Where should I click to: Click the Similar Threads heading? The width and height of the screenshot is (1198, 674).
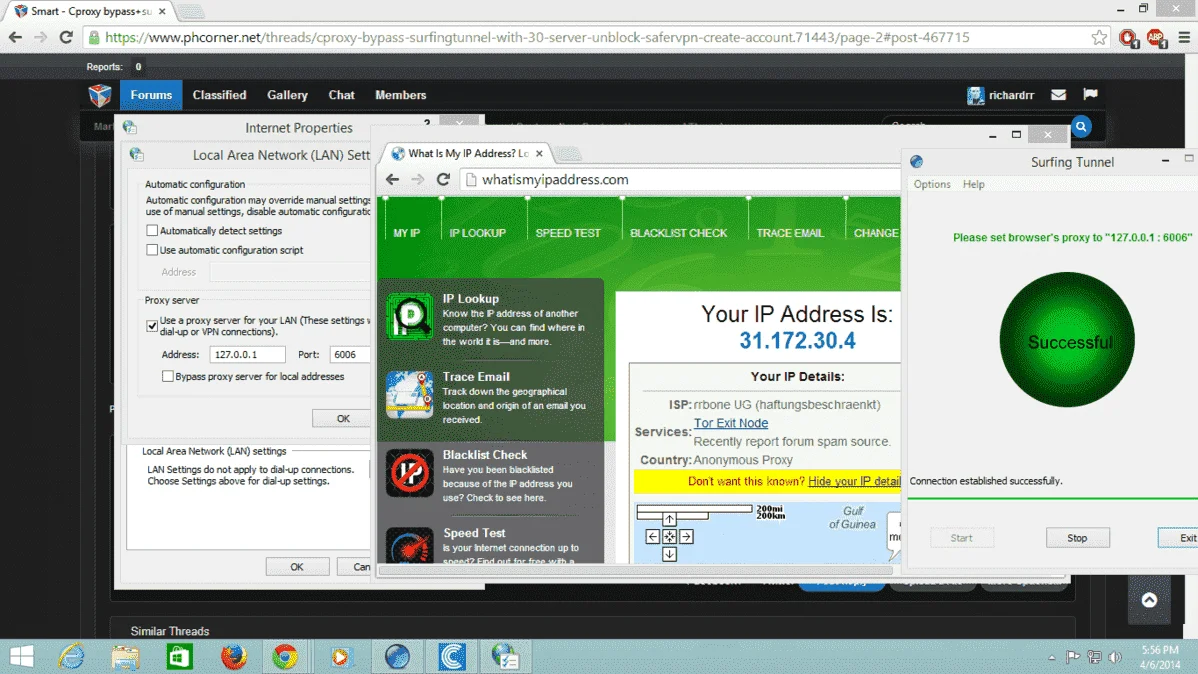coord(170,631)
